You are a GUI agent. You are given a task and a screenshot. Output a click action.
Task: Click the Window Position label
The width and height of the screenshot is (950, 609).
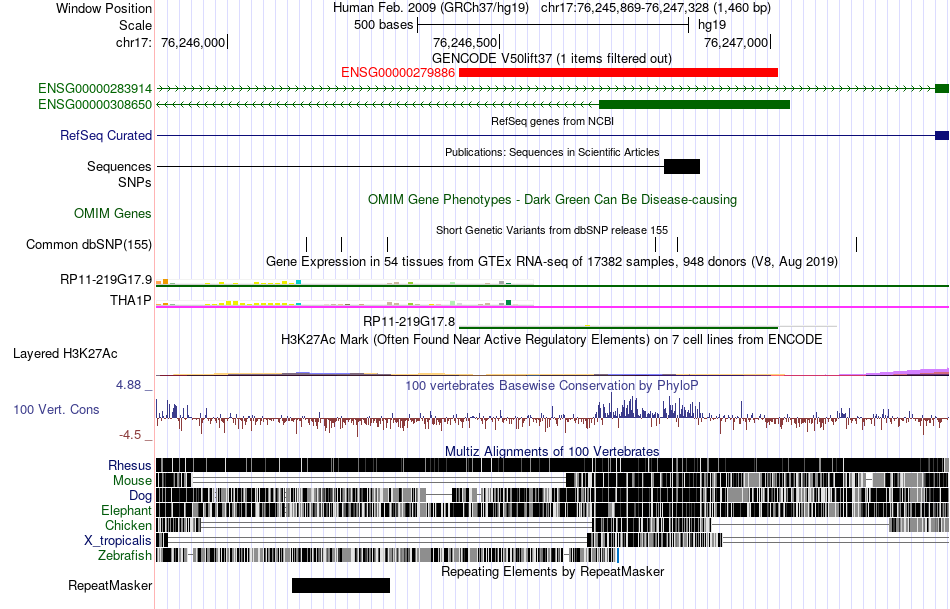pos(104,8)
